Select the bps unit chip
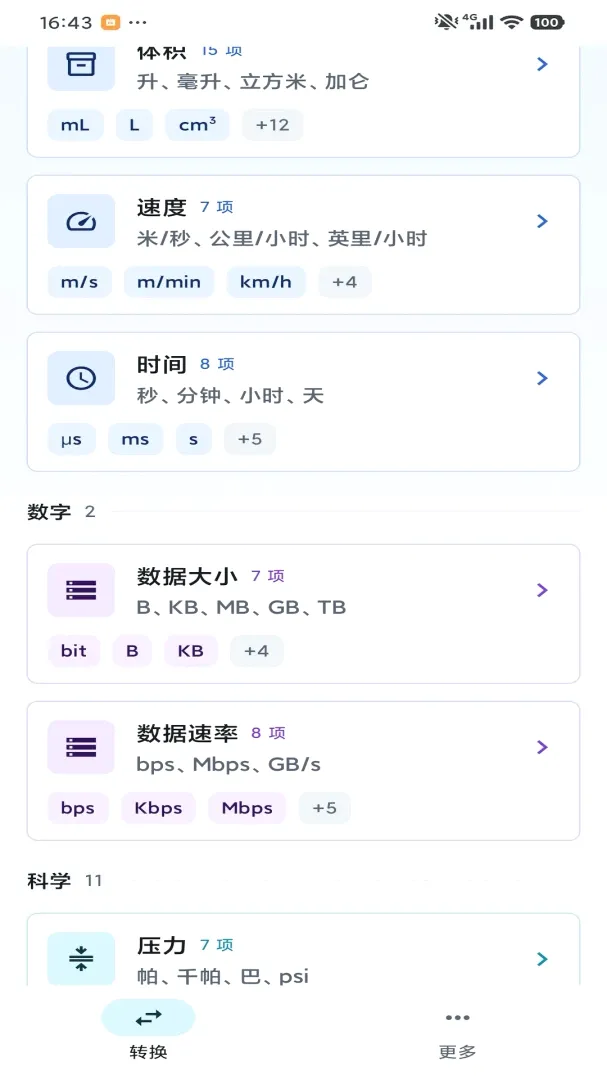Screen dimensions: 607x1080 78,808
